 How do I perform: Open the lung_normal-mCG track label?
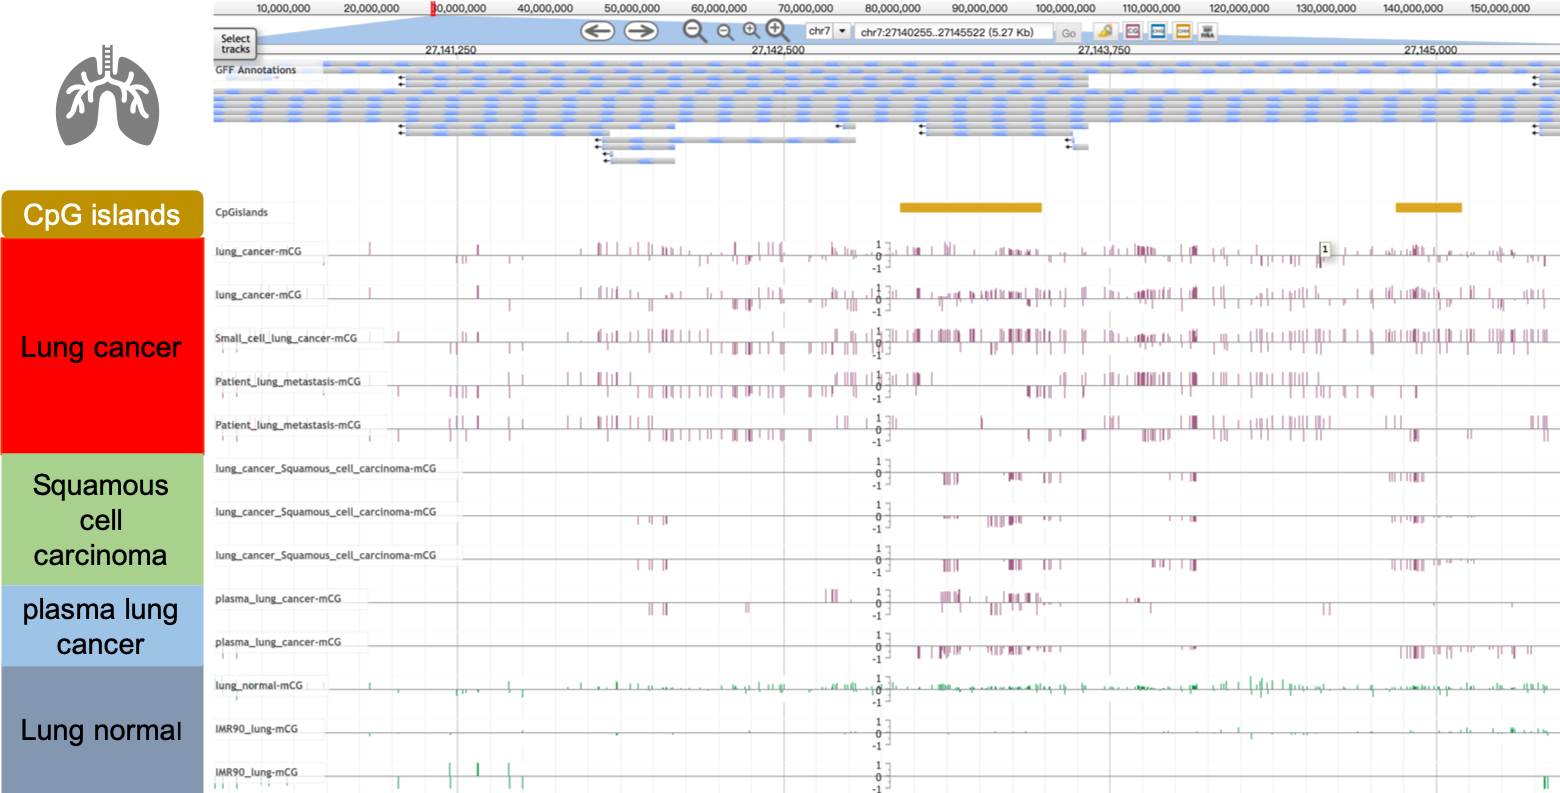click(x=259, y=685)
